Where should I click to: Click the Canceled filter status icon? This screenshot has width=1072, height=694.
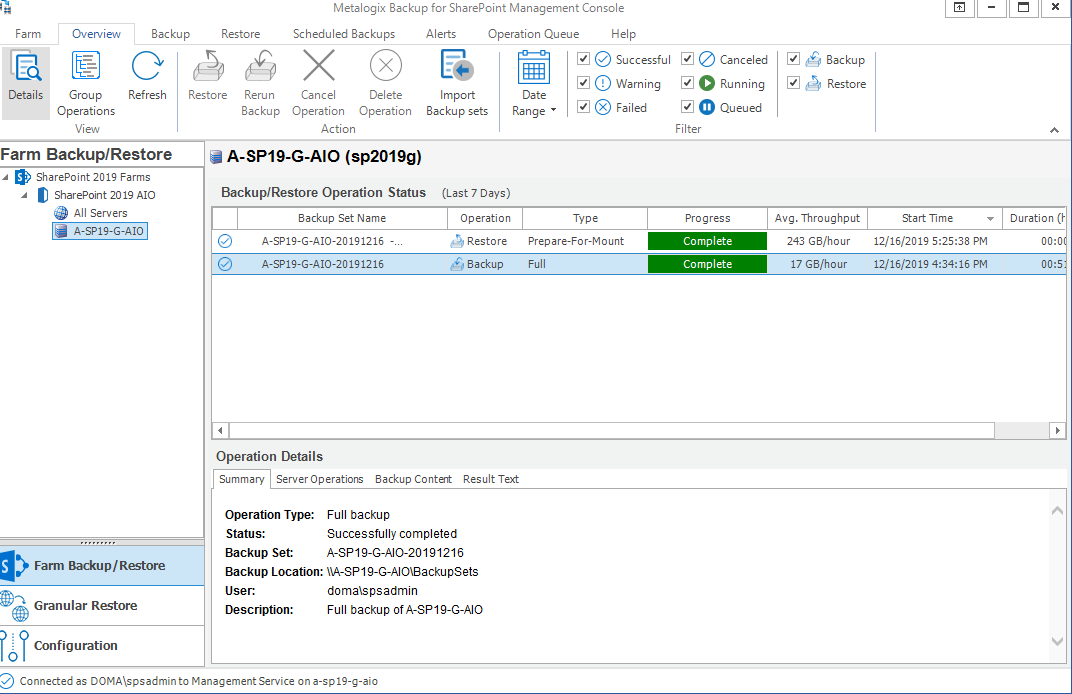[707, 59]
